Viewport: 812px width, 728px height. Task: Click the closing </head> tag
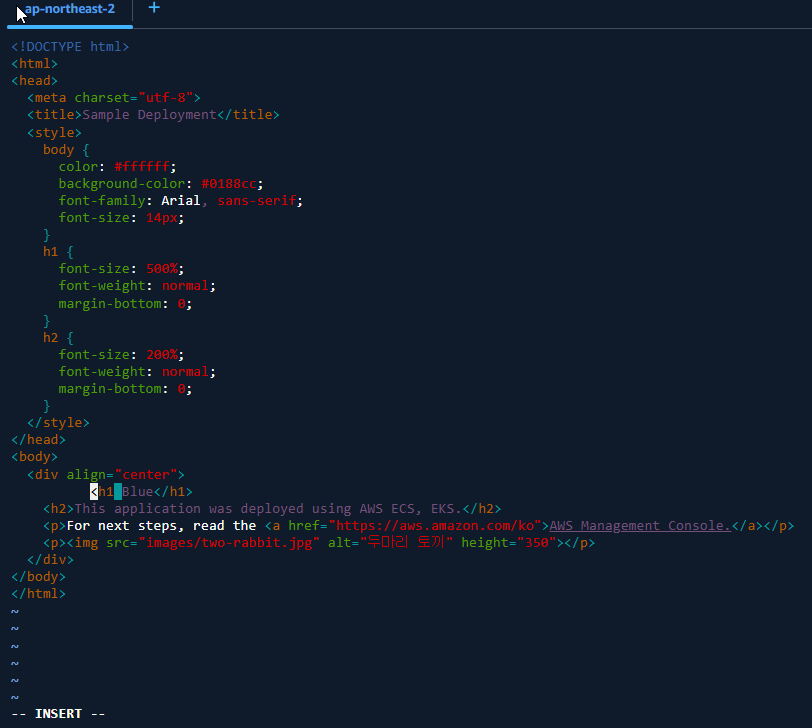tap(38, 440)
